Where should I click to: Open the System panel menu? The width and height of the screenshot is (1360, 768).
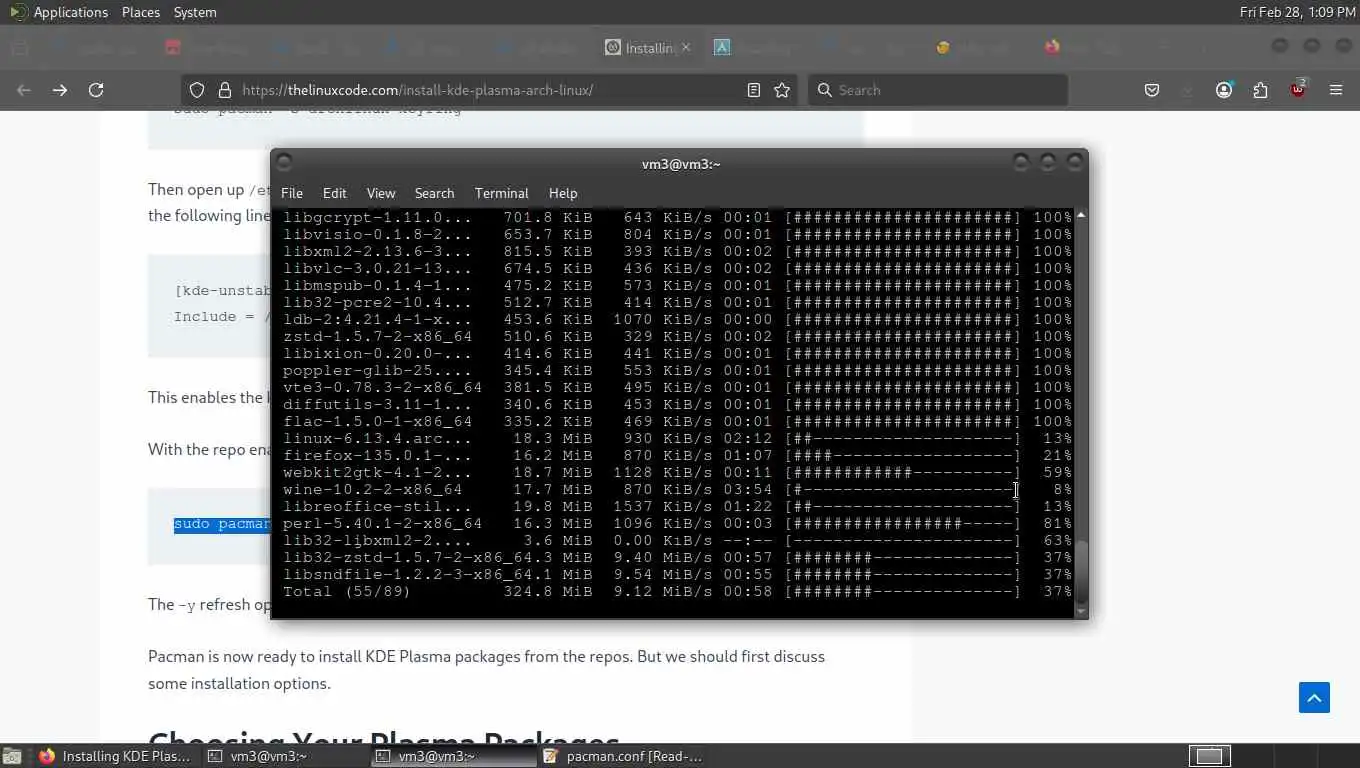[195, 12]
